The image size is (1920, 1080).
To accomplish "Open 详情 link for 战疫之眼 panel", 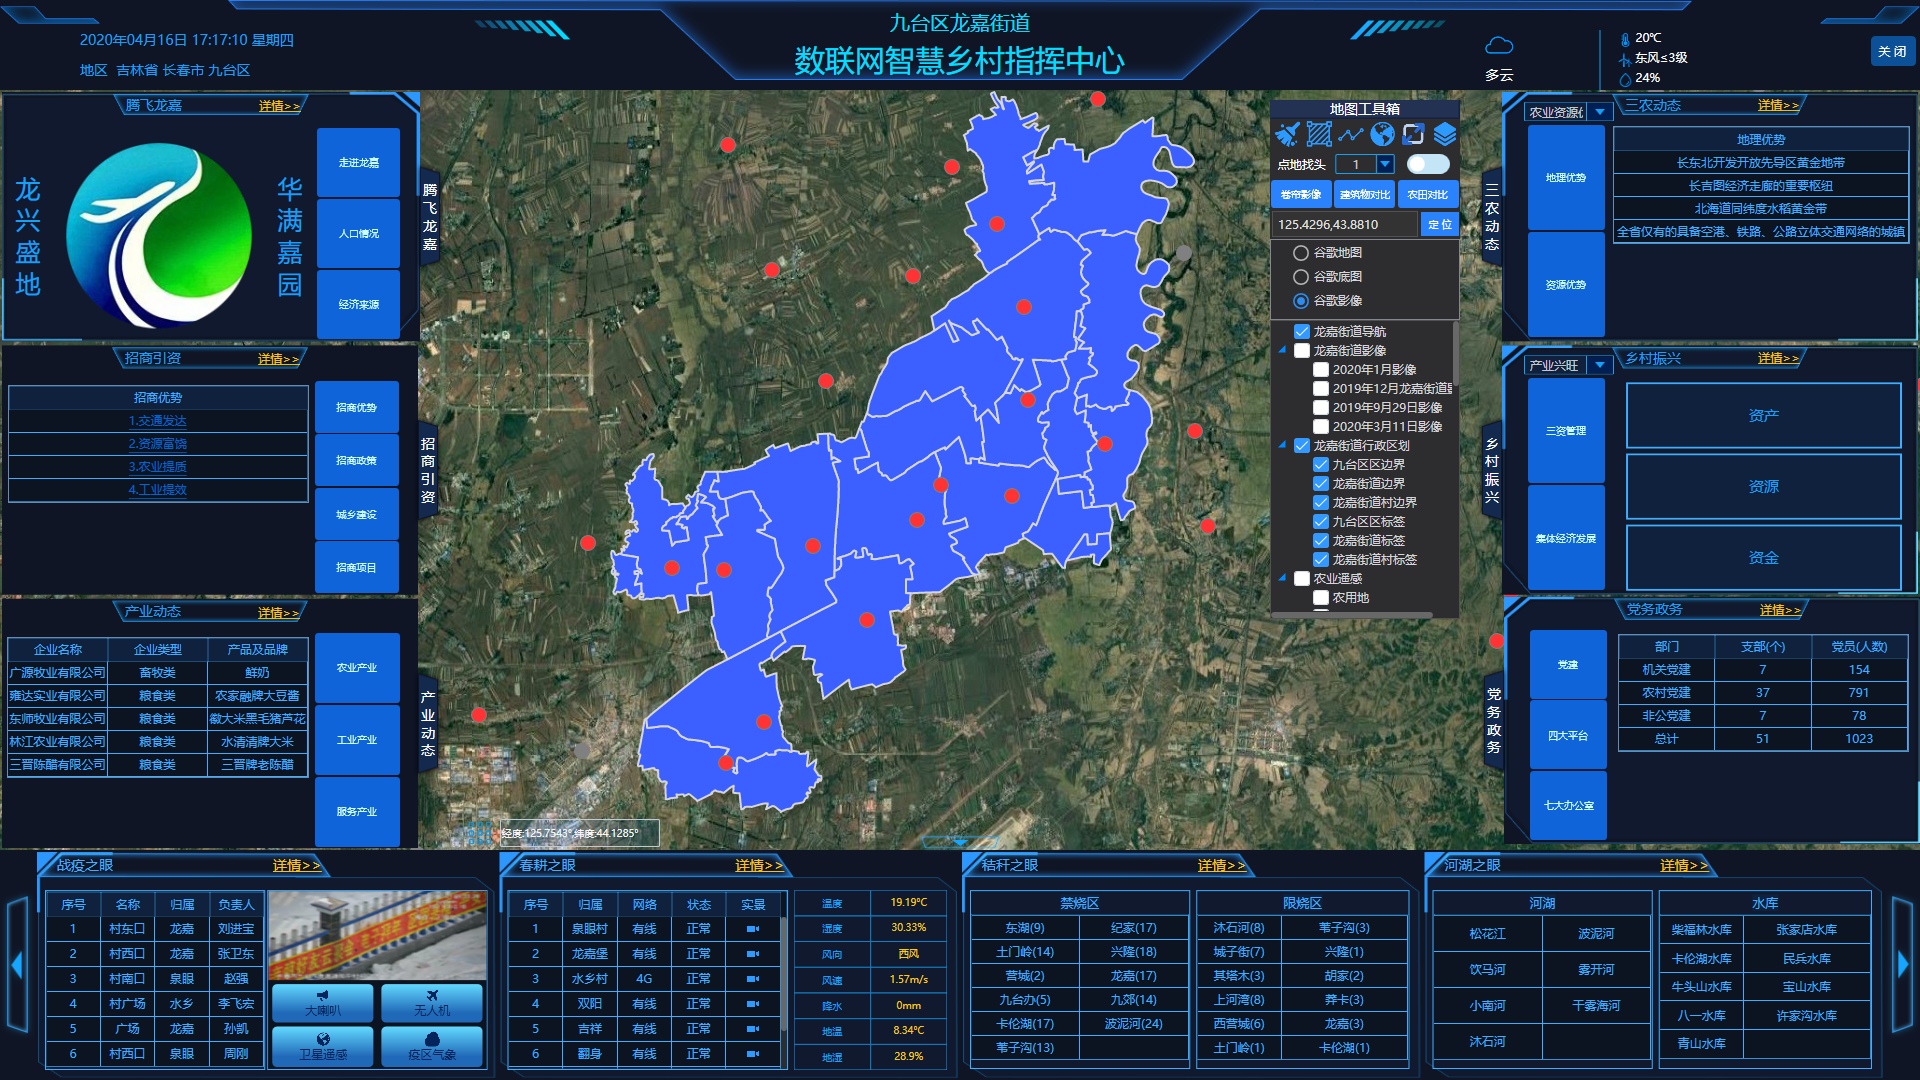I will pyautogui.click(x=296, y=866).
